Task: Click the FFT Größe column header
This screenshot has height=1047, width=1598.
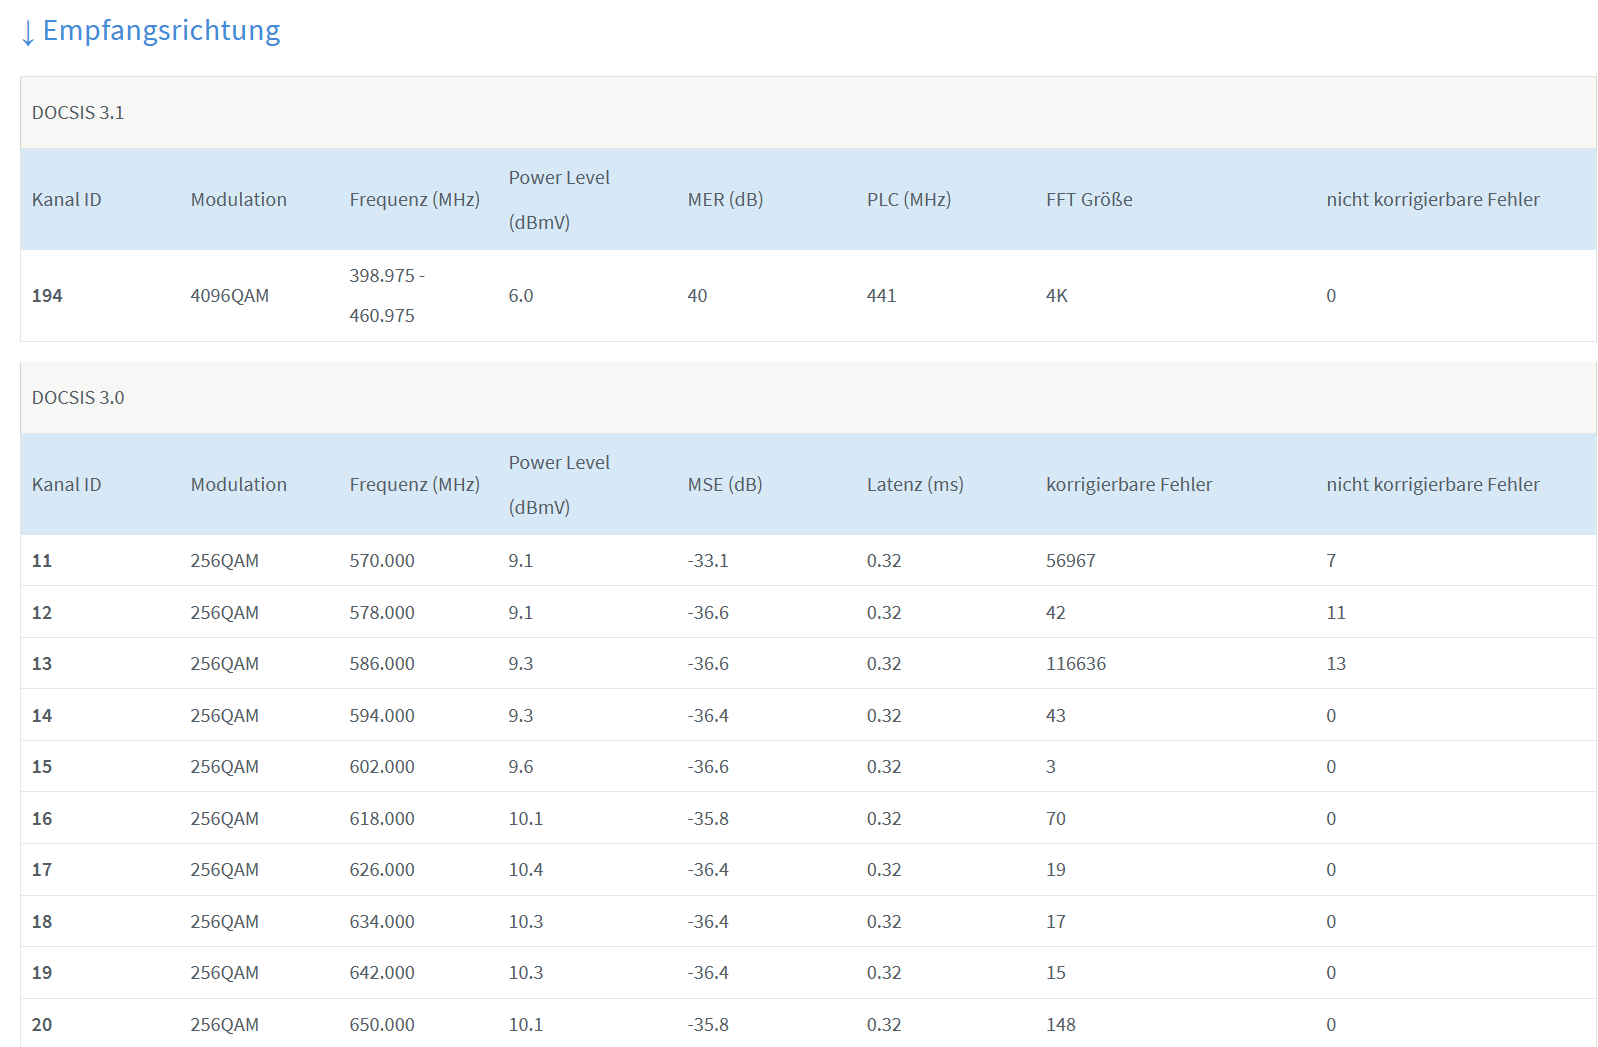Action: click(x=1089, y=200)
